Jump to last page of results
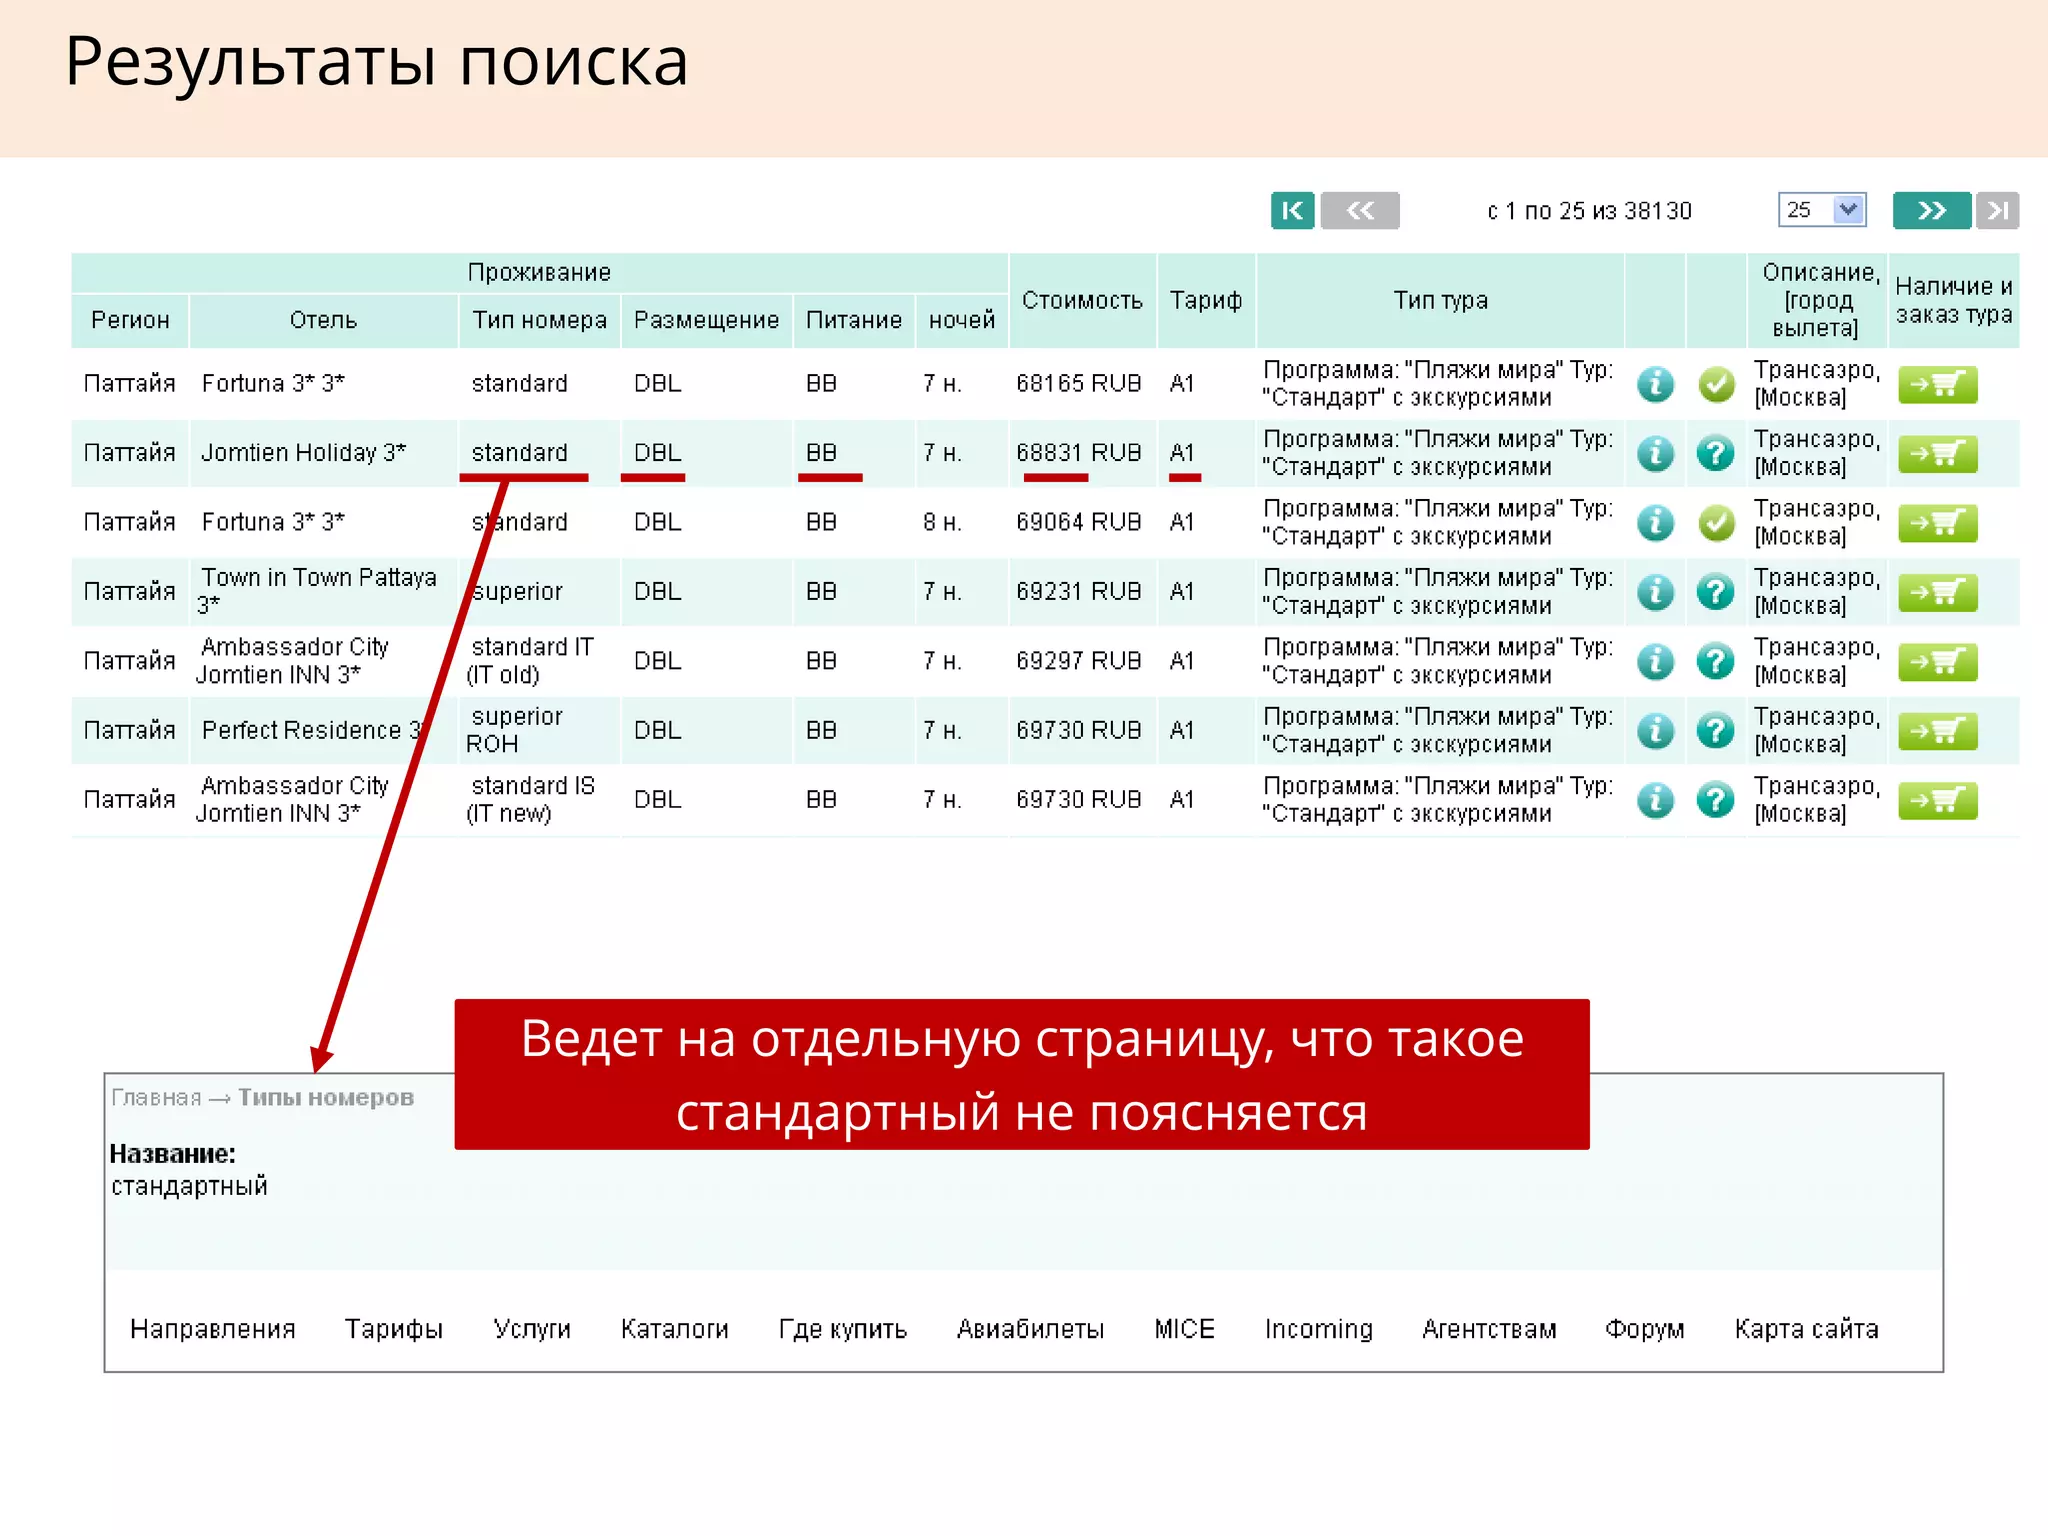The width and height of the screenshot is (2048, 1536). pos(1998,211)
